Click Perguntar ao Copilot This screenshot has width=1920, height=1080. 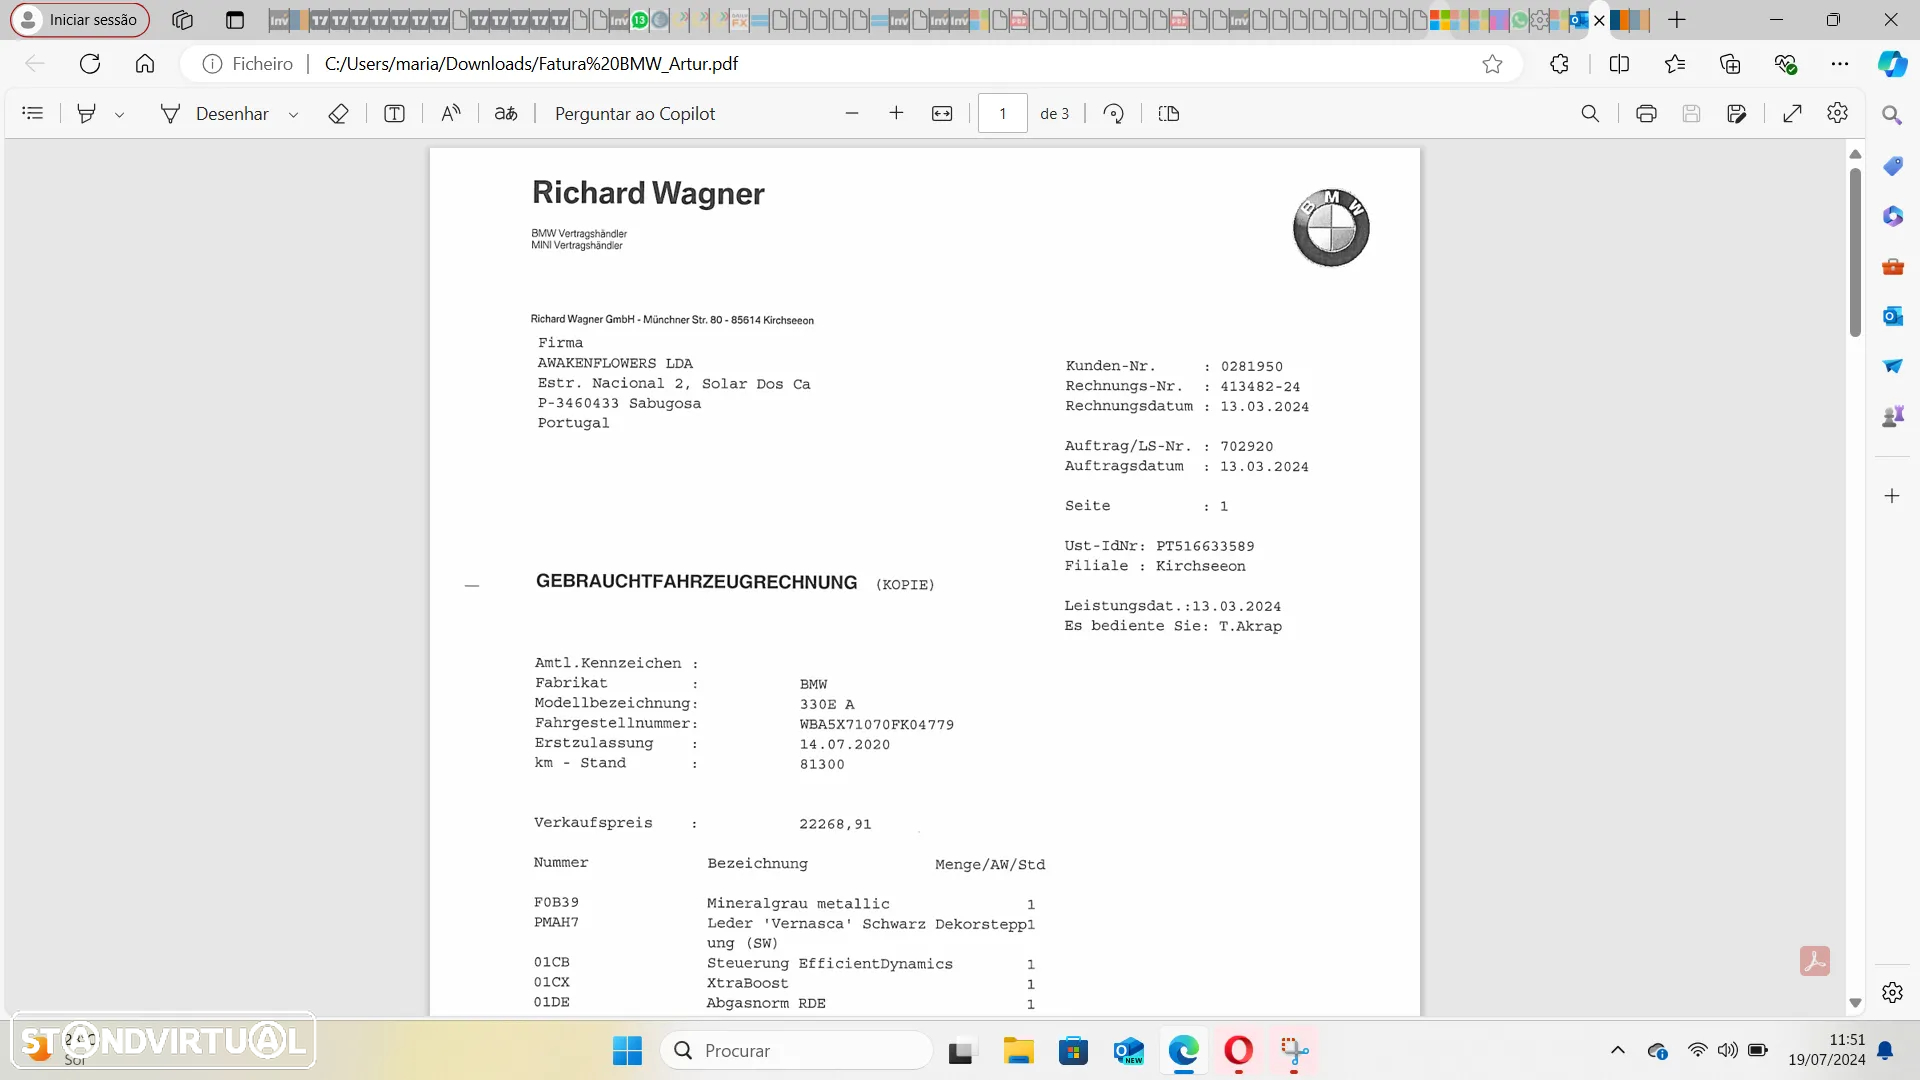tap(635, 113)
